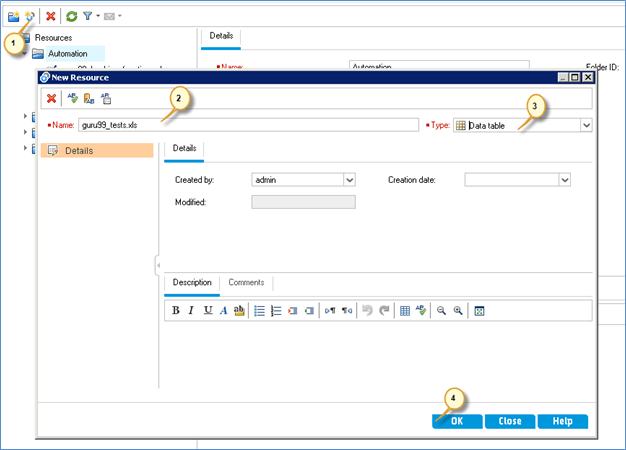The image size is (626, 450).
Task: Click the New Resource star icon
Action: 29,16
